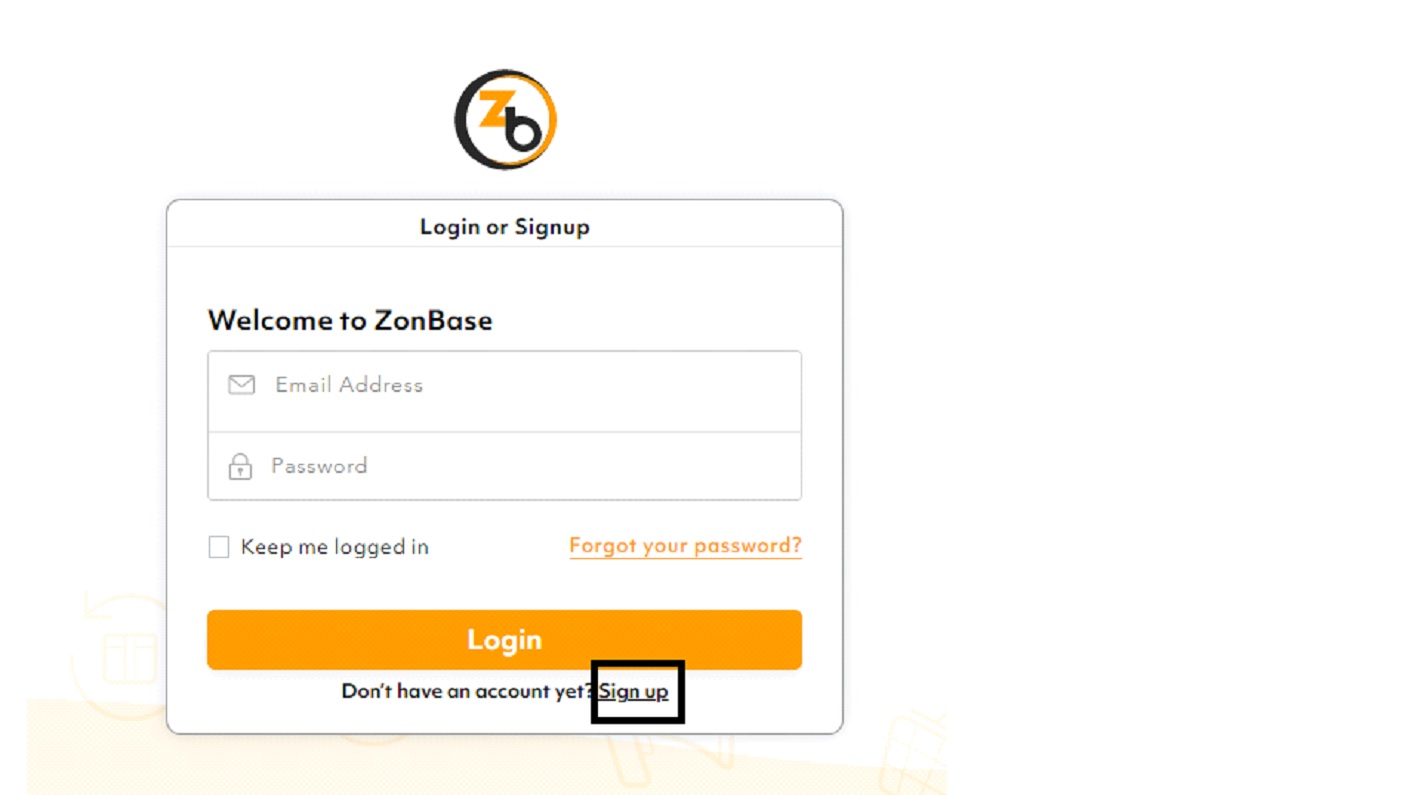Screen dimensions: 1421x795
Task: Click the orange Z in the logo
Action: click(492, 110)
